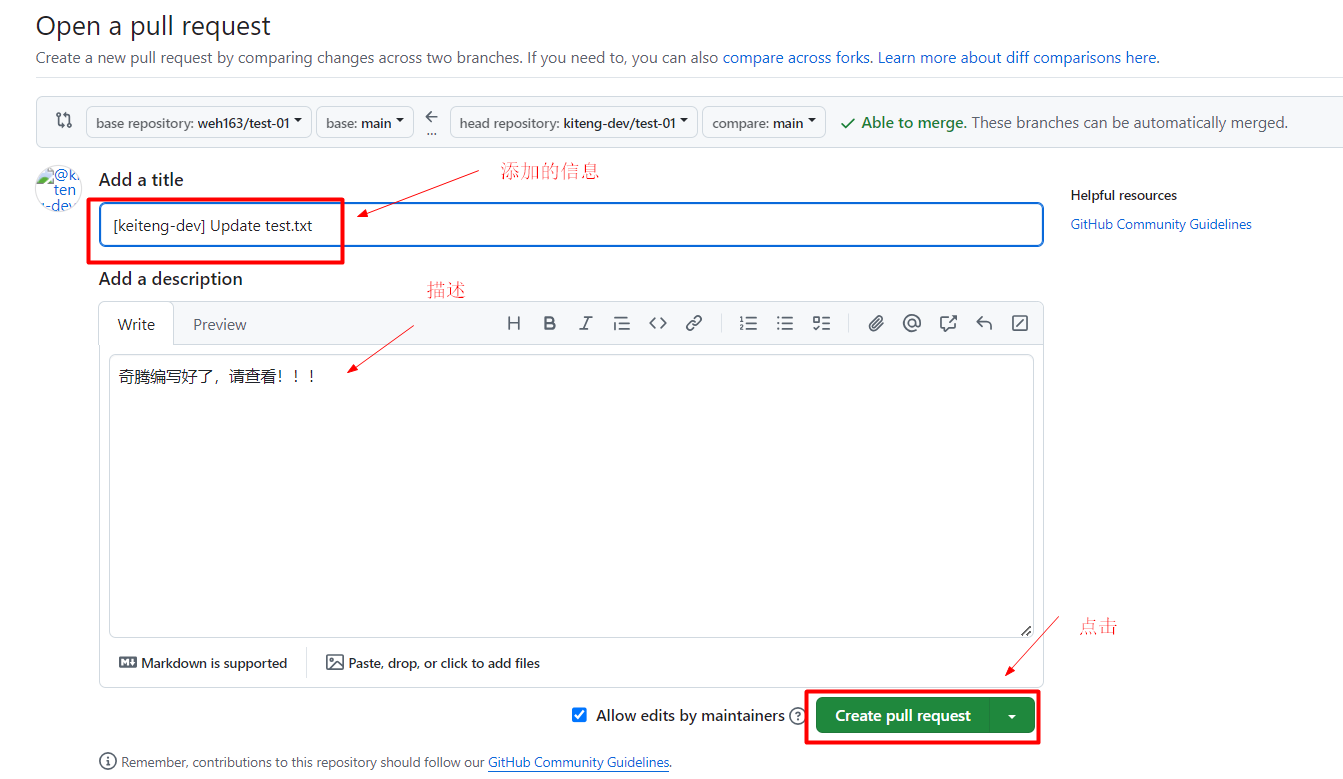
Task: Open the GitHub Community Guidelines link in the footer
Action: pos(578,762)
